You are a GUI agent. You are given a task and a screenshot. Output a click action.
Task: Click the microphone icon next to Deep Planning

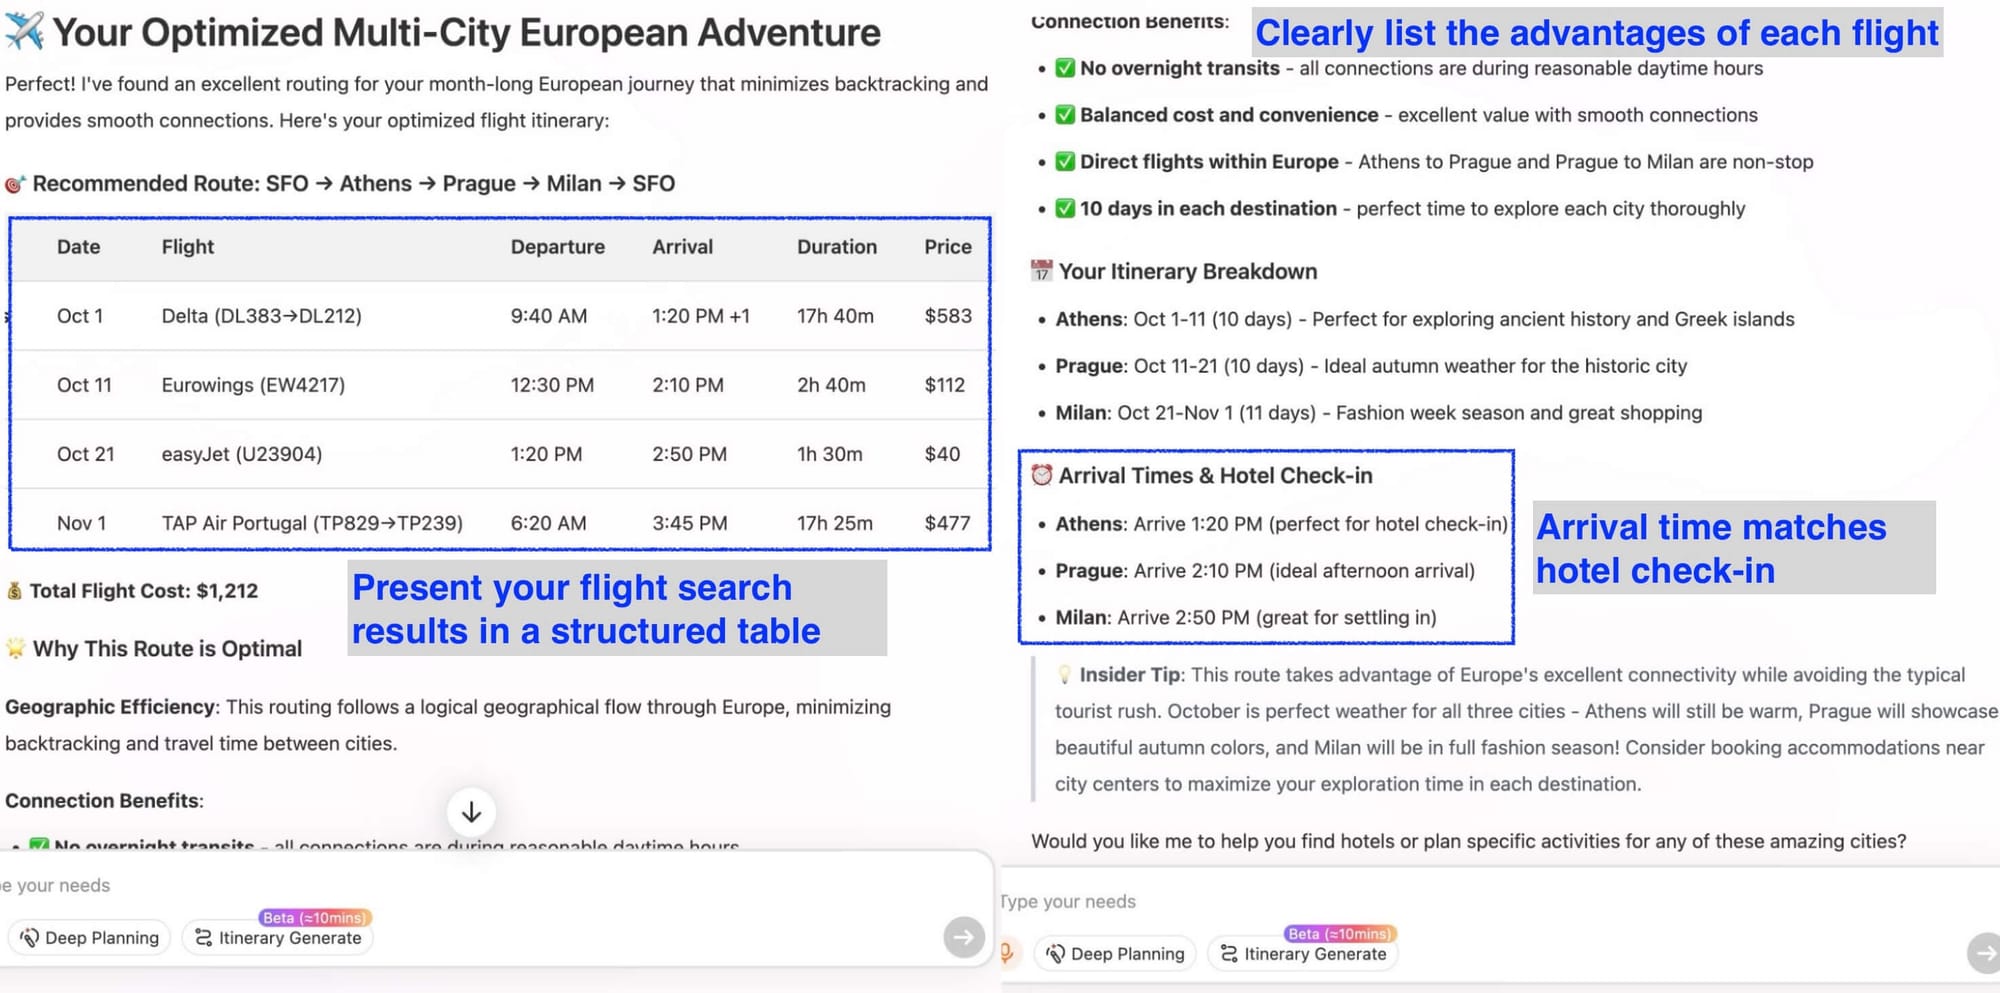1006,953
